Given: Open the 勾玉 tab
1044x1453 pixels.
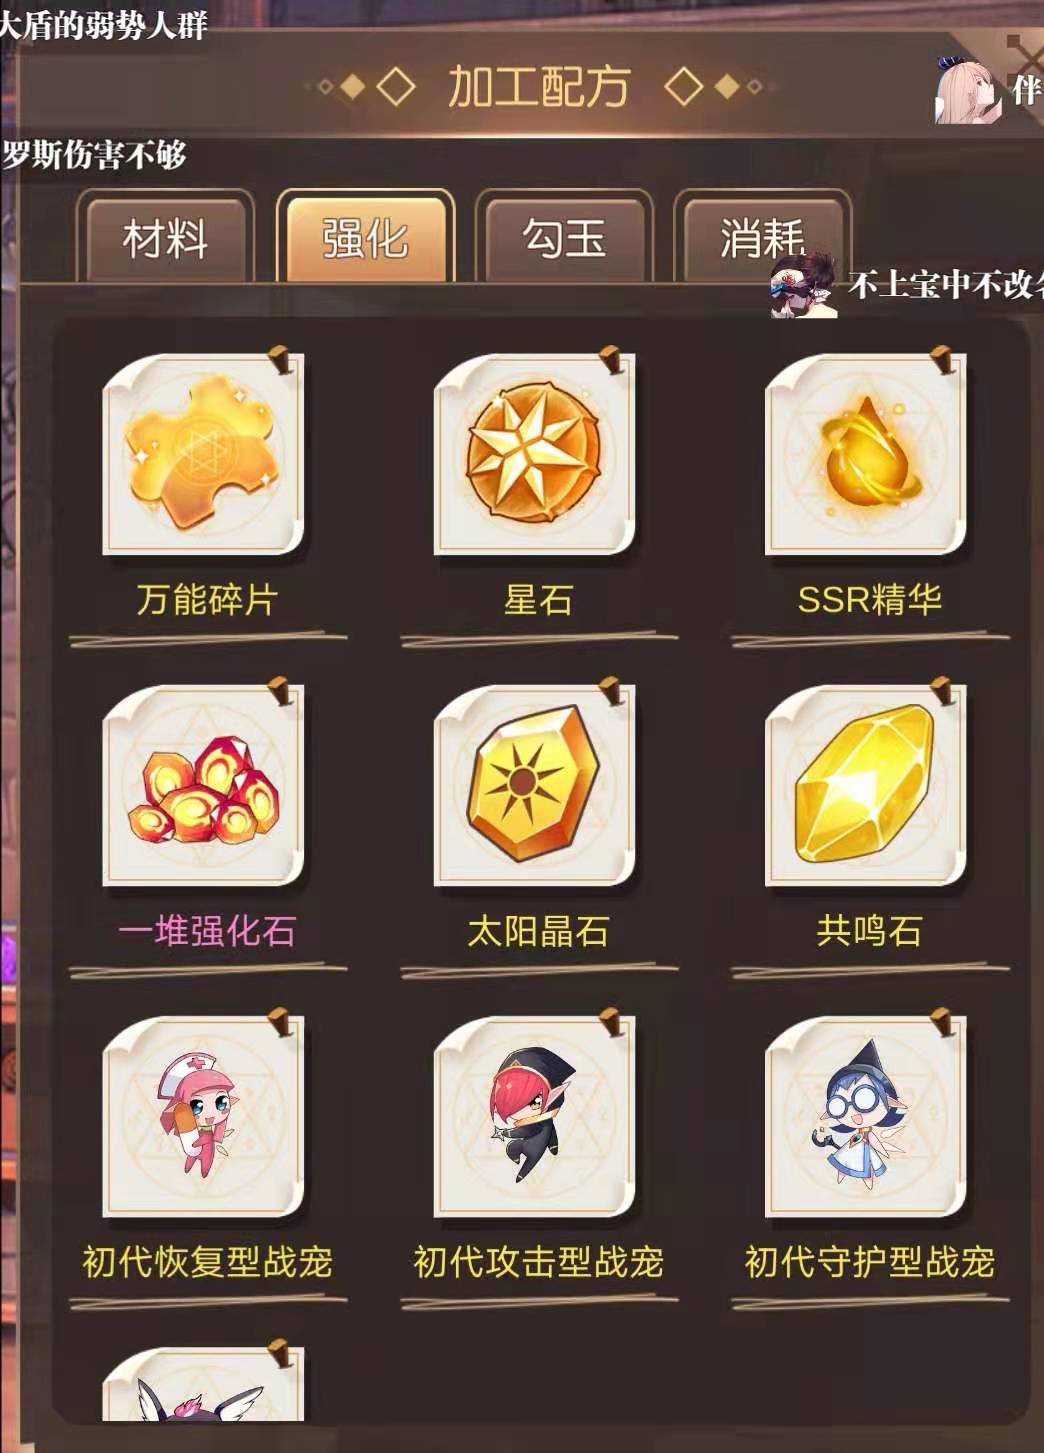Looking at the screenshot, I should pos(564,237).
